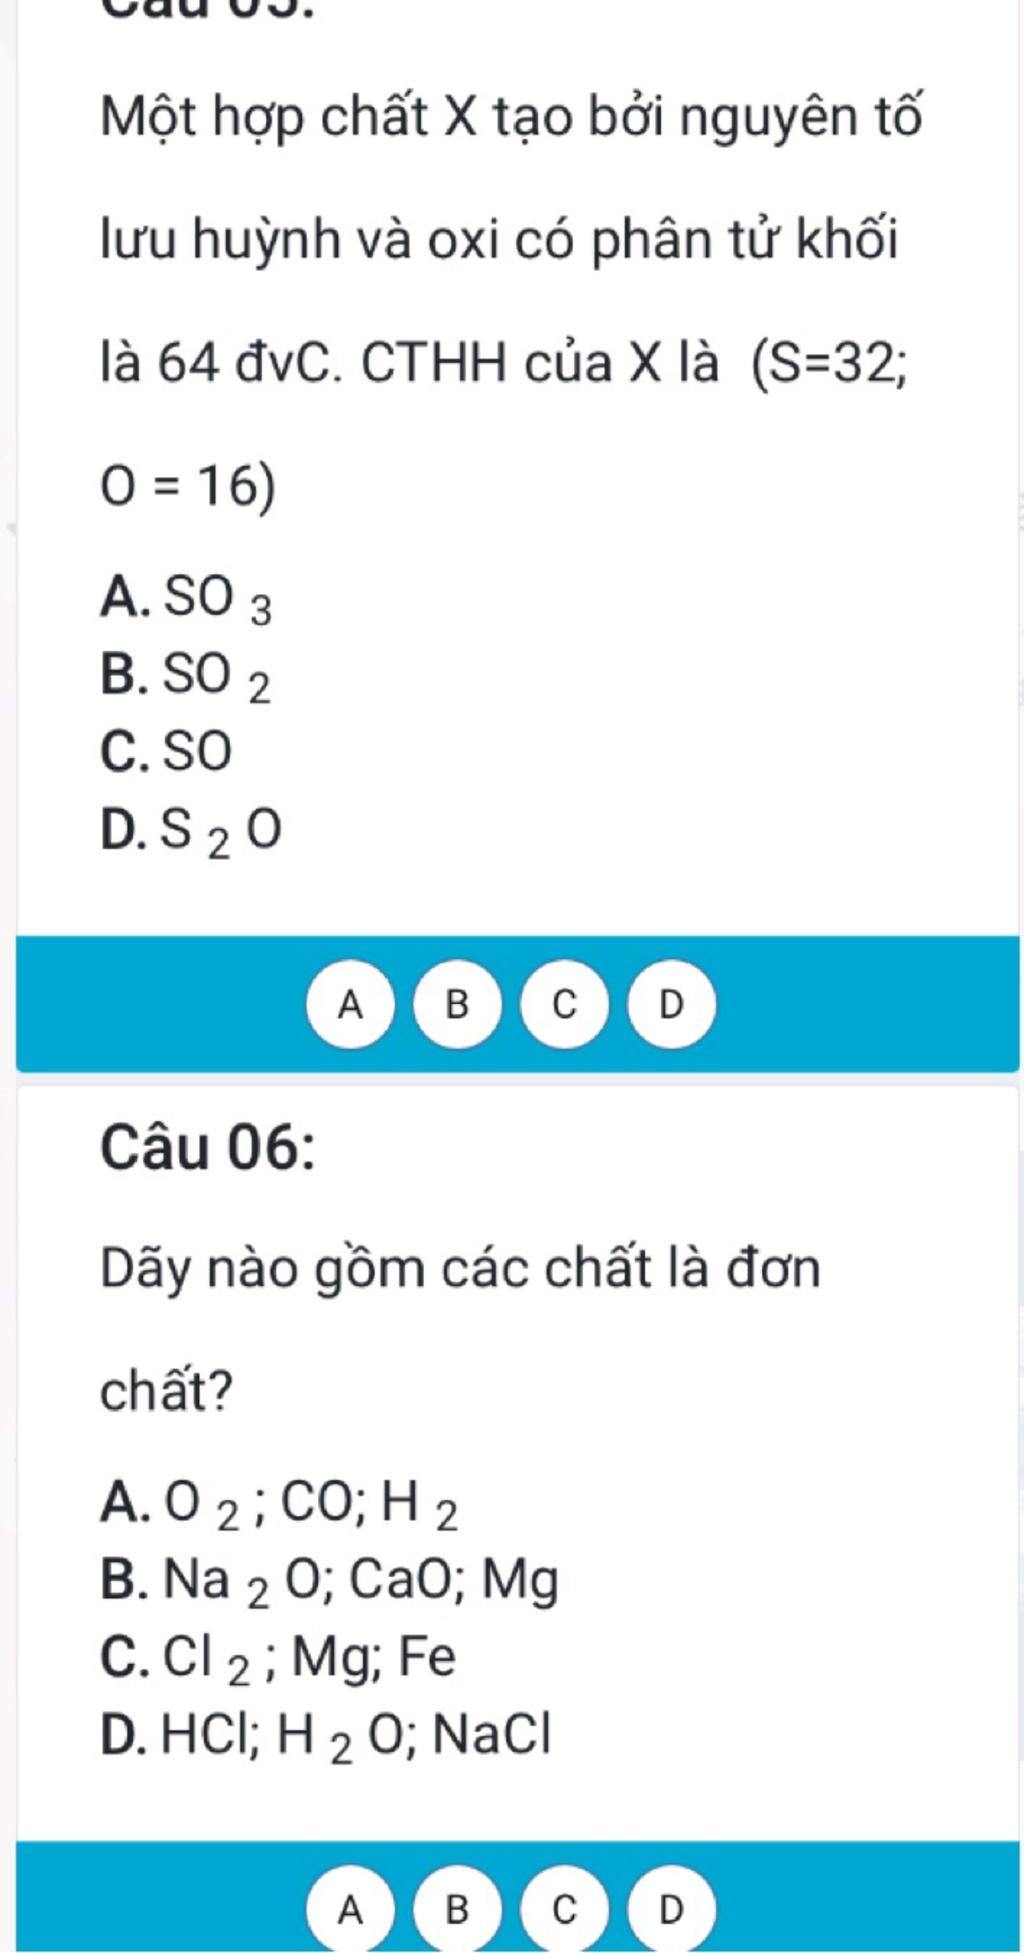Screen dimensions: 1024x1953
Task: Select bubble A for Câu 06
Action: tap(350, 1909)
